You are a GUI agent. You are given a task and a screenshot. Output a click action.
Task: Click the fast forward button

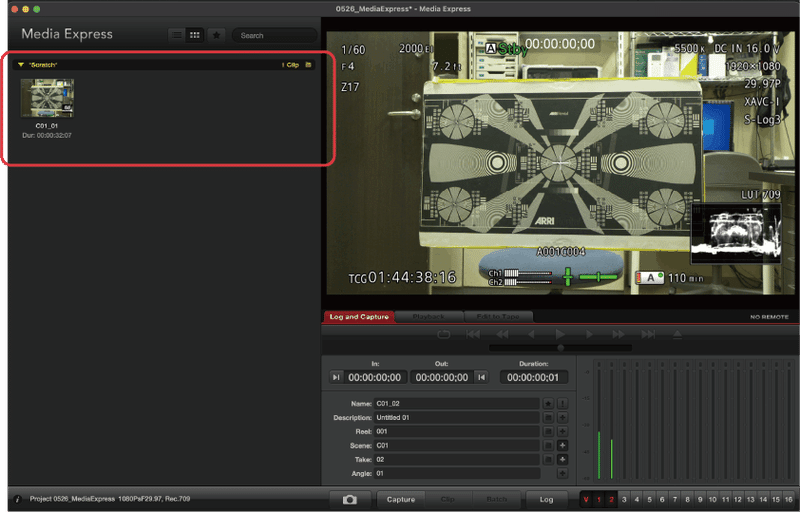(x=618, y=335)
